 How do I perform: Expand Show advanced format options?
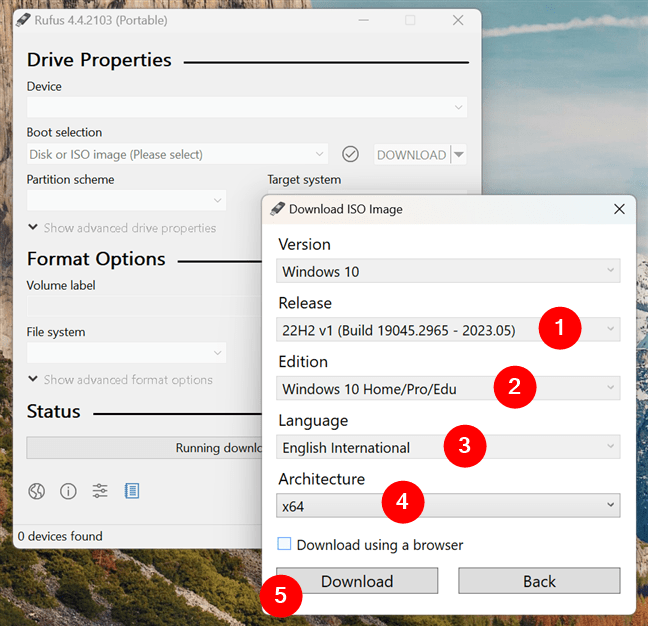[x=120, y=380]
